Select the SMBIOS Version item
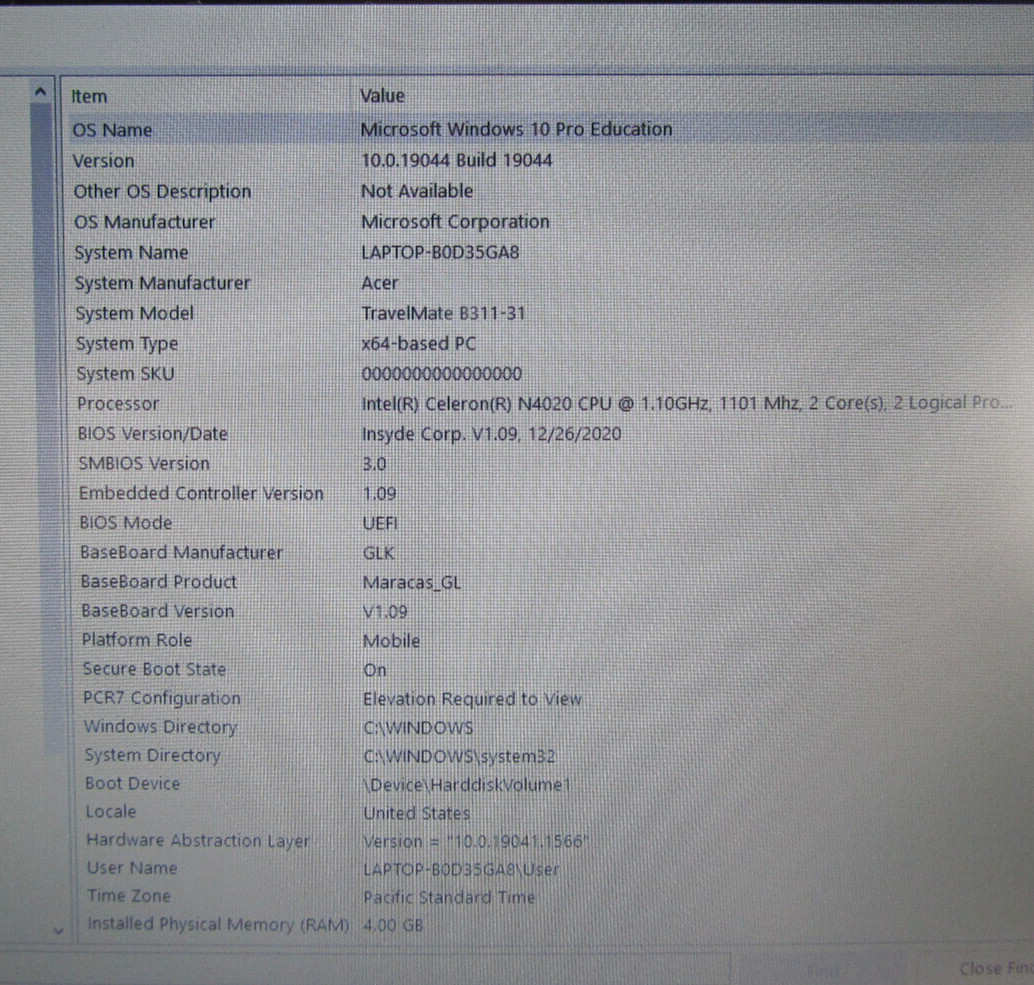This screenshot has height=985, width=1034. pos(144,463)
